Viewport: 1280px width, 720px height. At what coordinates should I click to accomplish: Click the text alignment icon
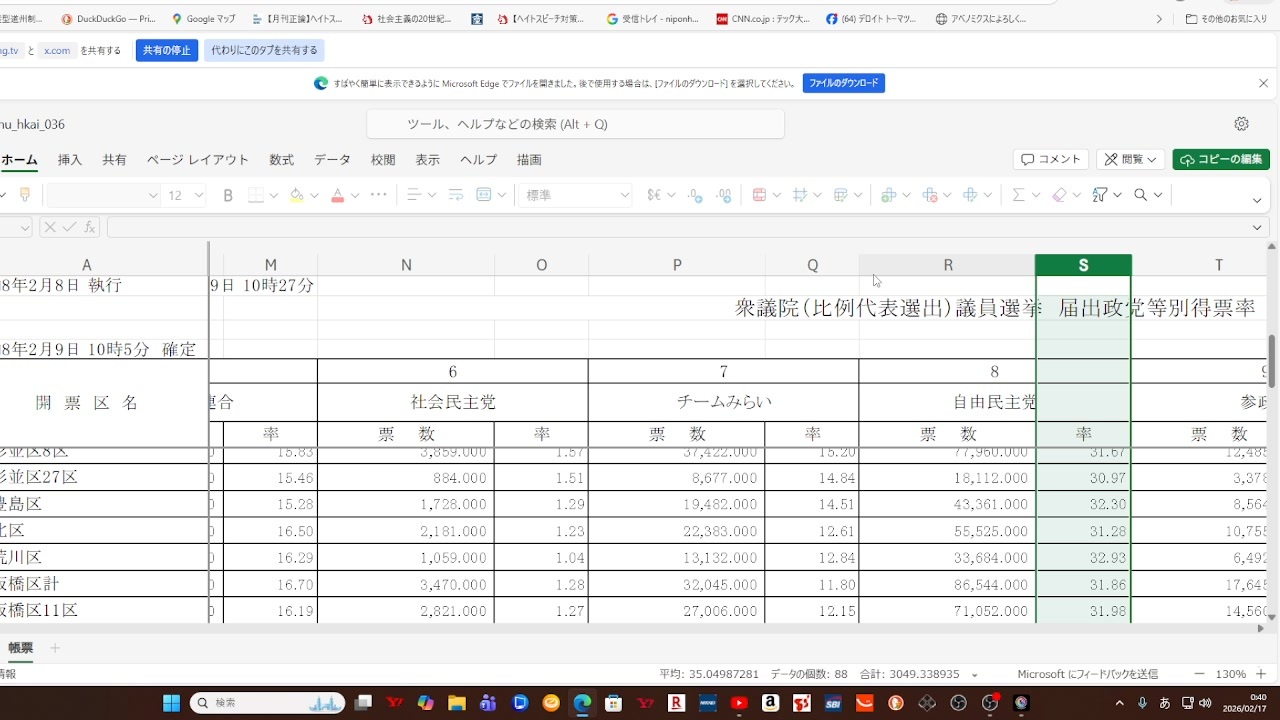click(414, 195)
